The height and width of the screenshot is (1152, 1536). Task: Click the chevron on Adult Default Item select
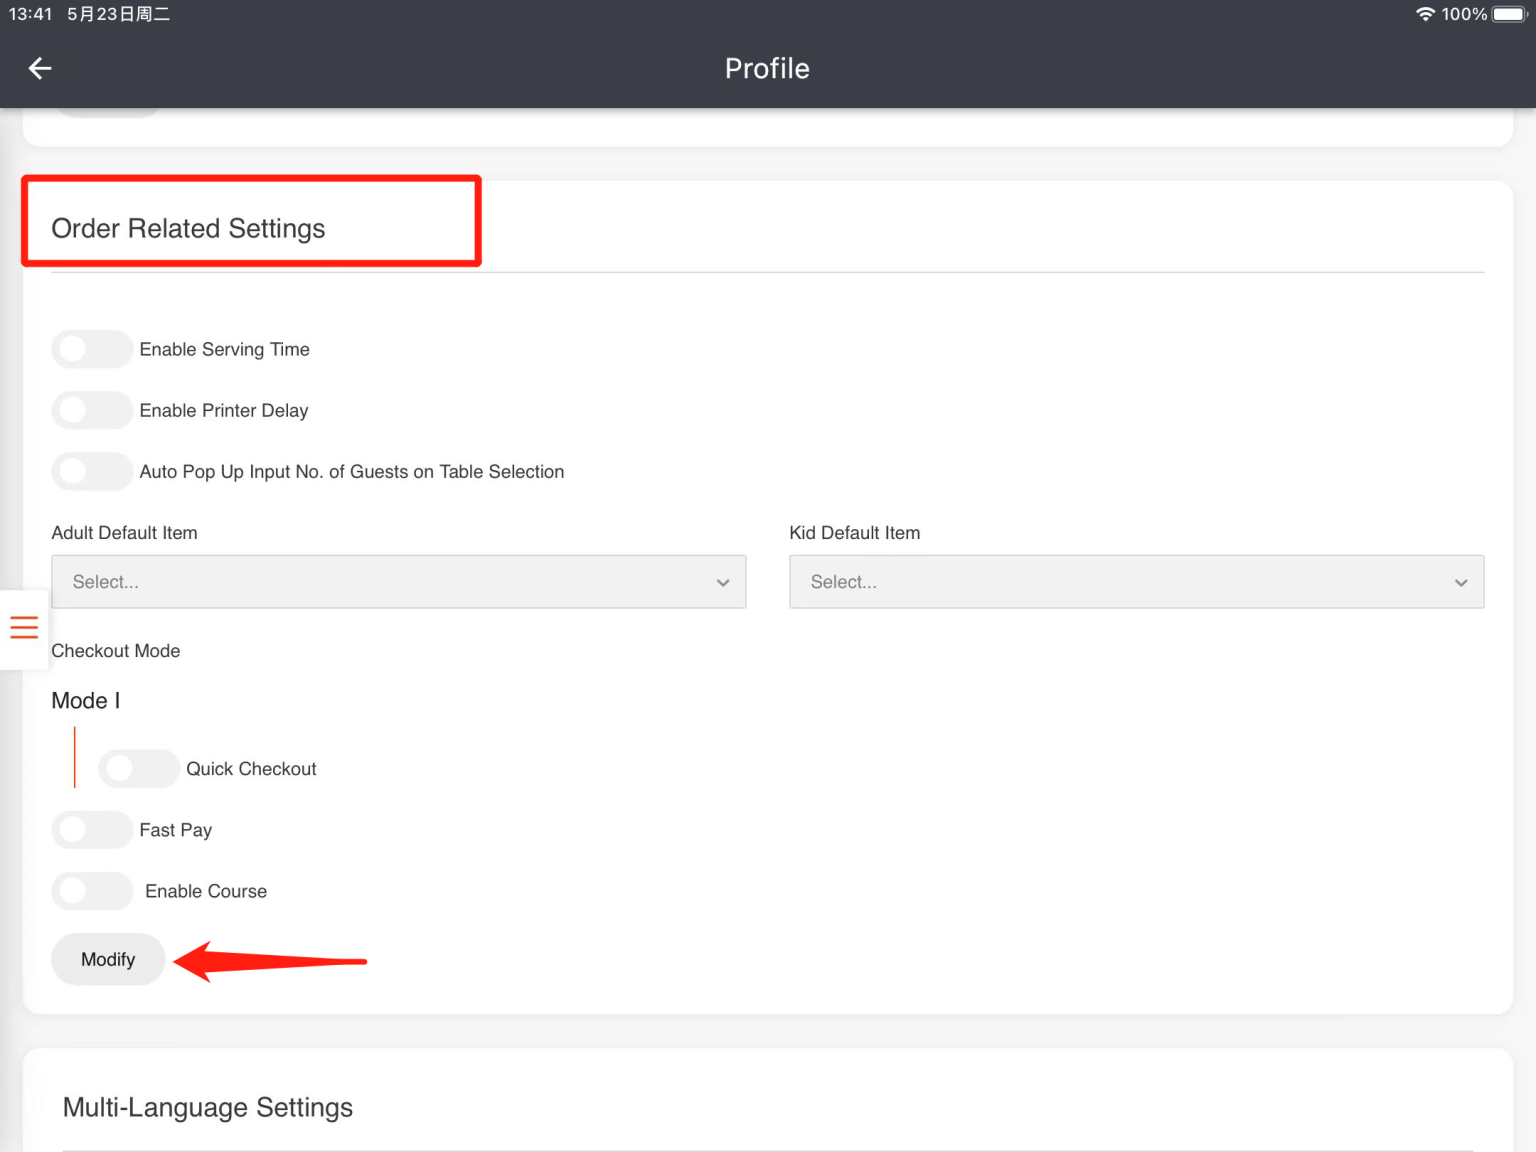point(723,581)
